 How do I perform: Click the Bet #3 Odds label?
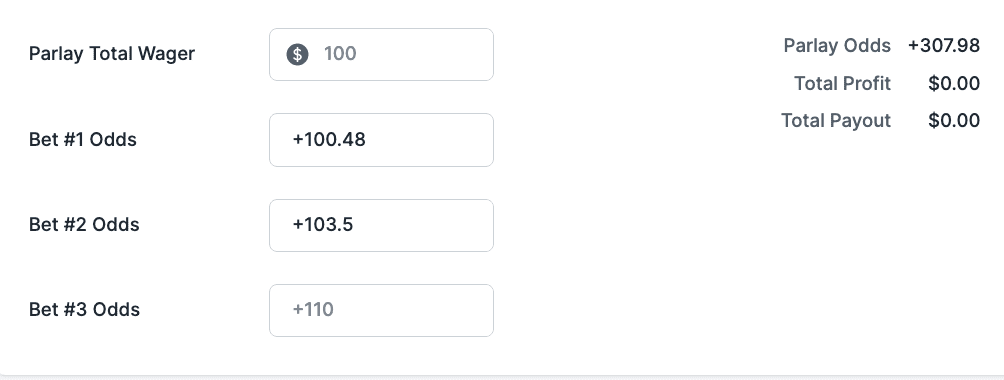click(x=84, y=310)
